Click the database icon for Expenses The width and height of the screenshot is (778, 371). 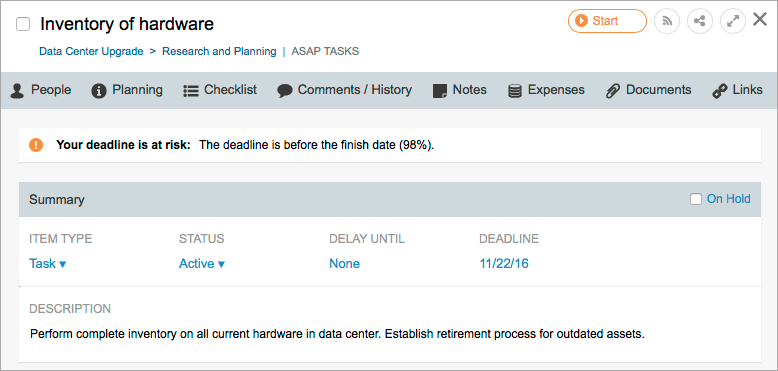(515, 91)
